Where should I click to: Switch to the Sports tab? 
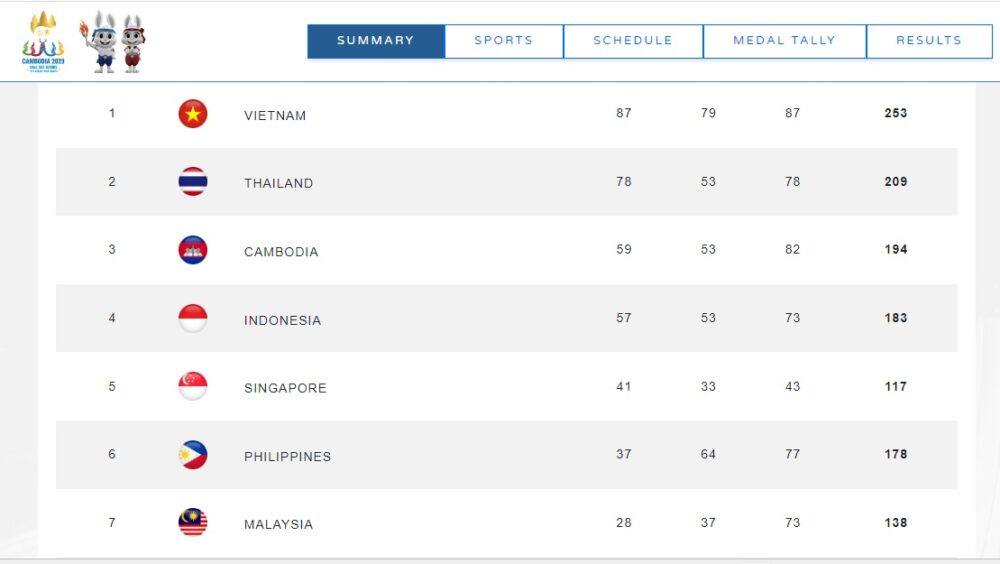click(504, 41)
